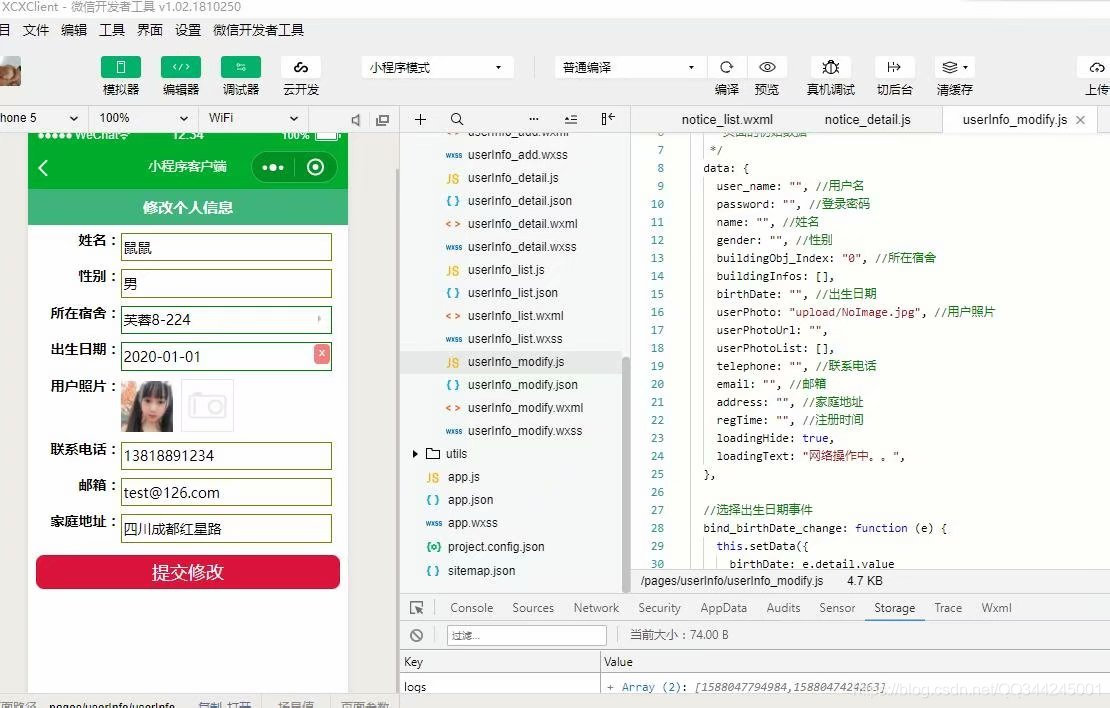Click the add photo camera placeholder

[x=207, y=406]
